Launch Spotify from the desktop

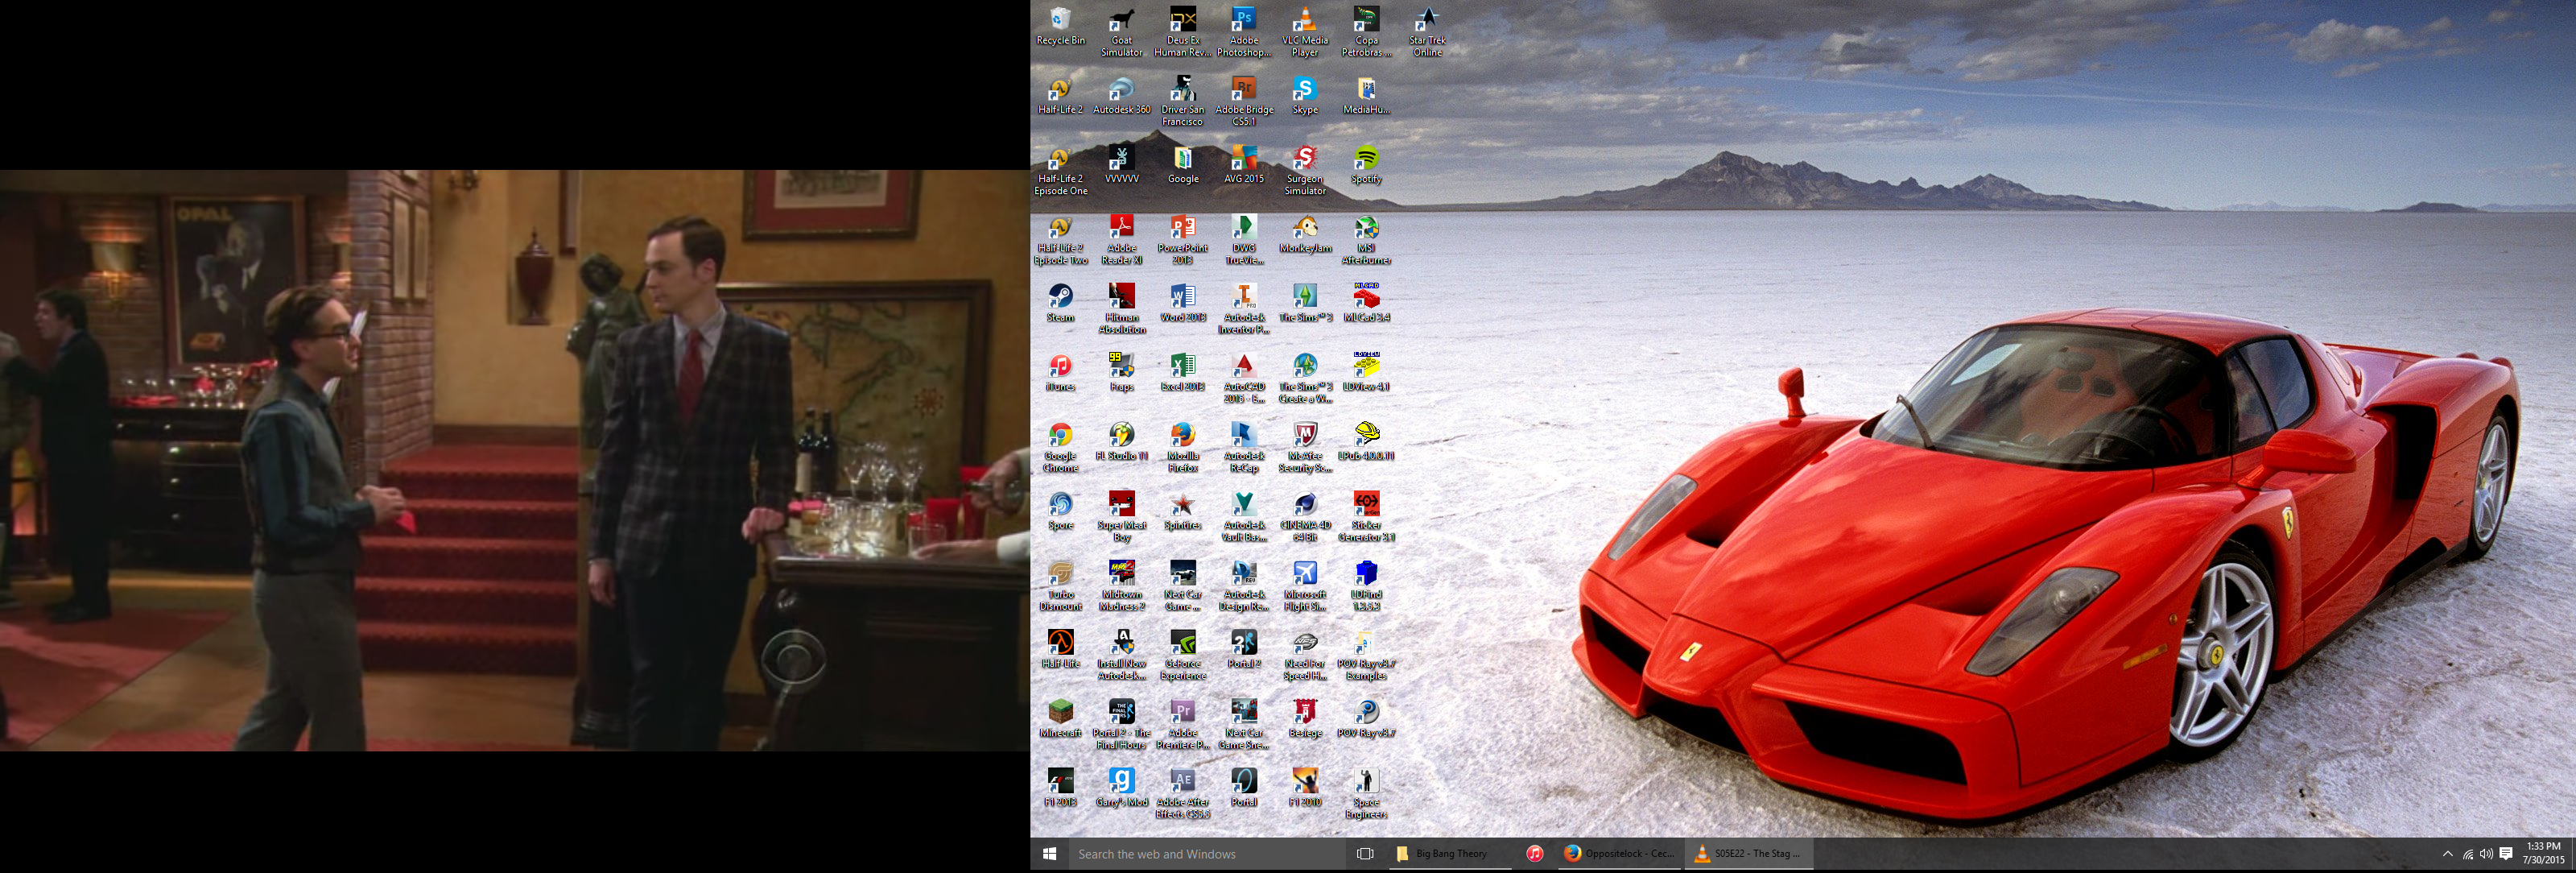pos(1366,165)
